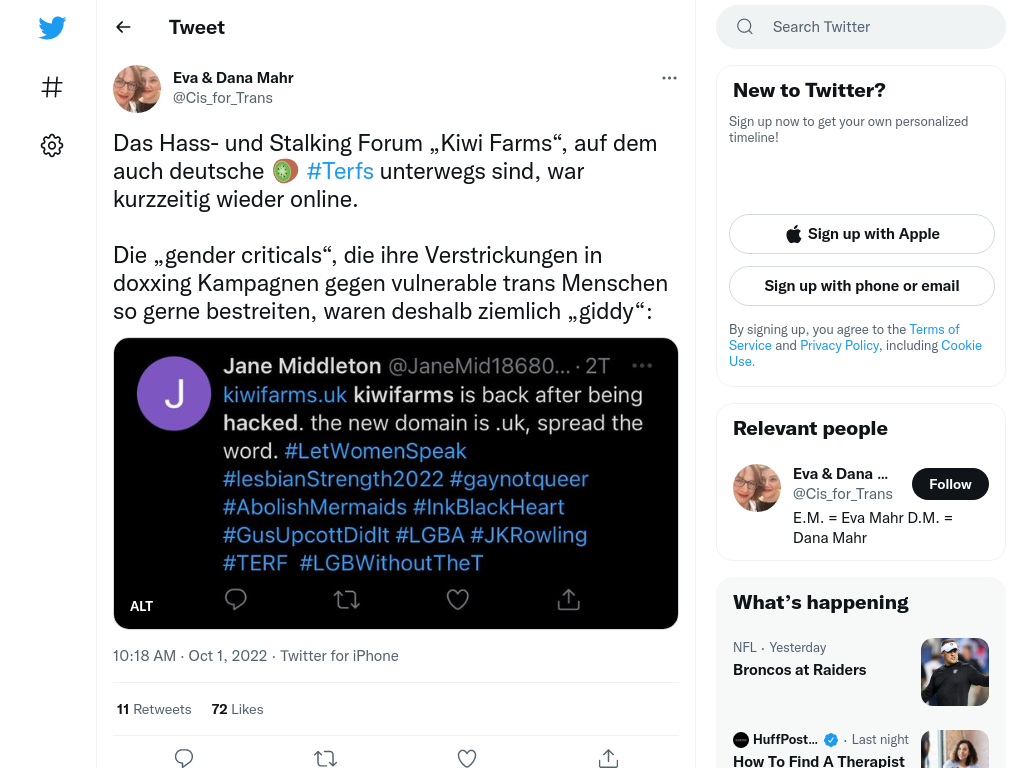Open the tweet's three-dot more menu
Viewport: 1024px width, 768px height.
[x=669, y=78]
